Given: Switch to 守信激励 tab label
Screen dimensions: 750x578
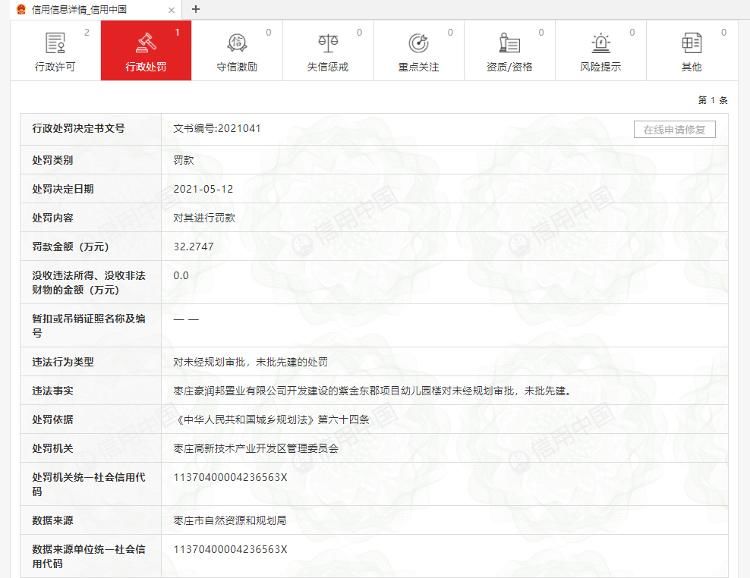Looking at the screenshot, I should [237, 67].
